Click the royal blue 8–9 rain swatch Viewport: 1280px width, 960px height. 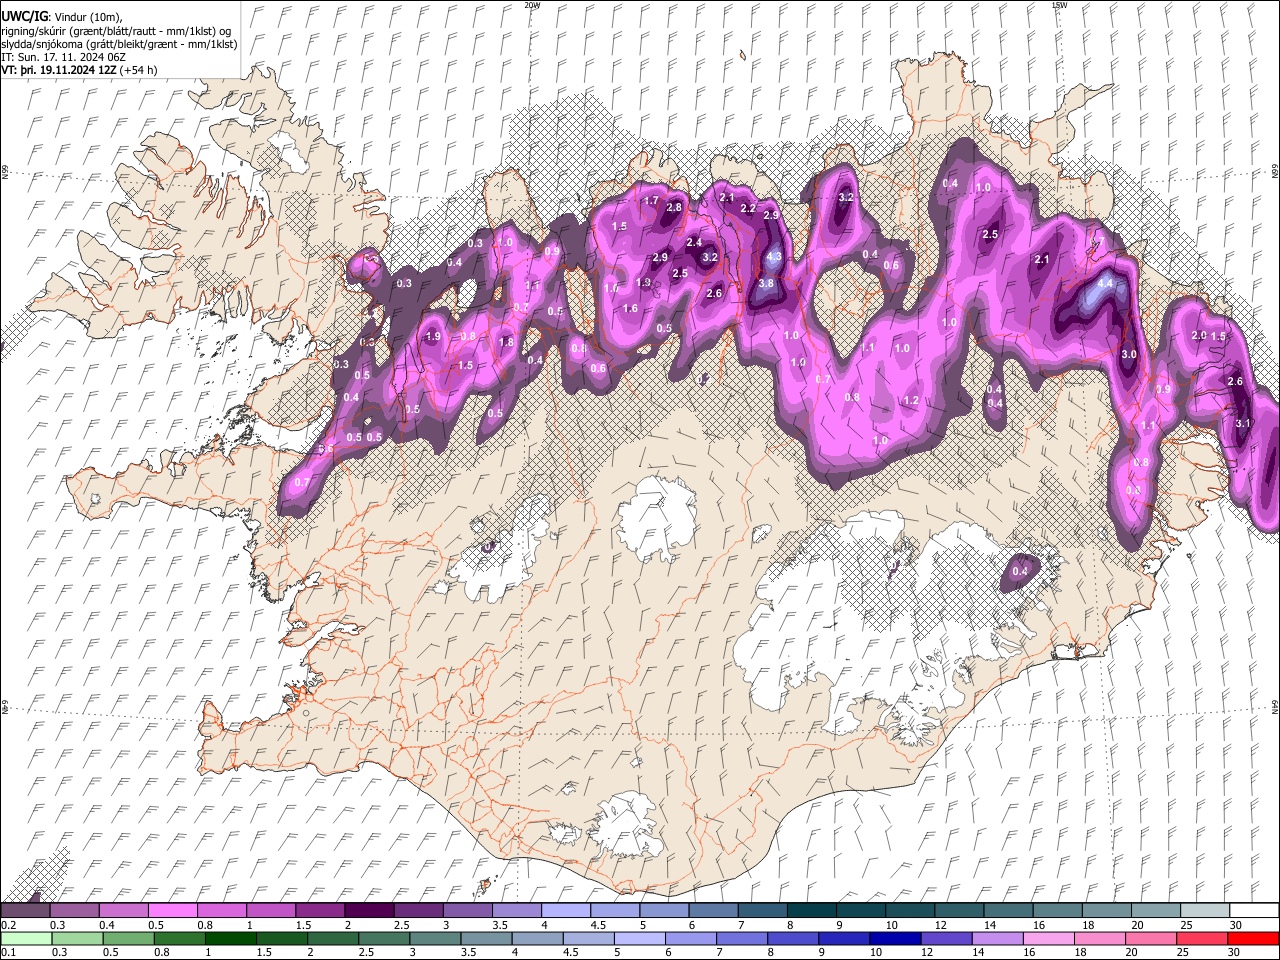(x=793, y=939)
